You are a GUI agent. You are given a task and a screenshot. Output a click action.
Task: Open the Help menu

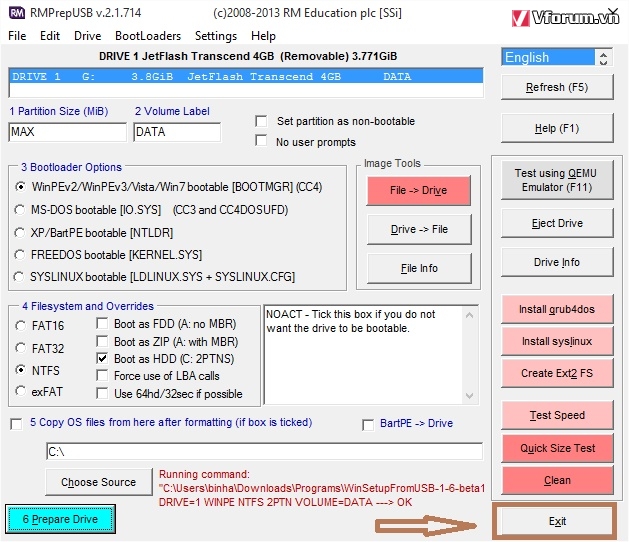pyautogui.click(x=263, y=36)
